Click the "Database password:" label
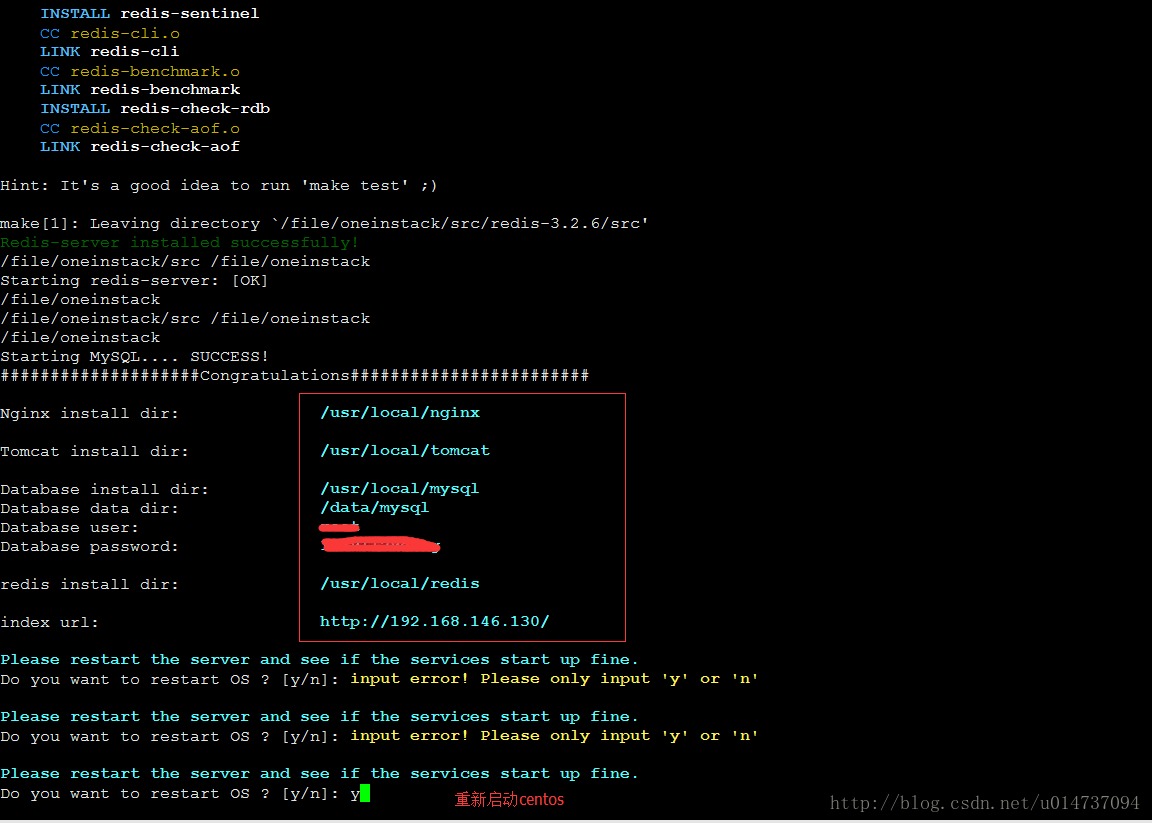 tap(90, 547)
